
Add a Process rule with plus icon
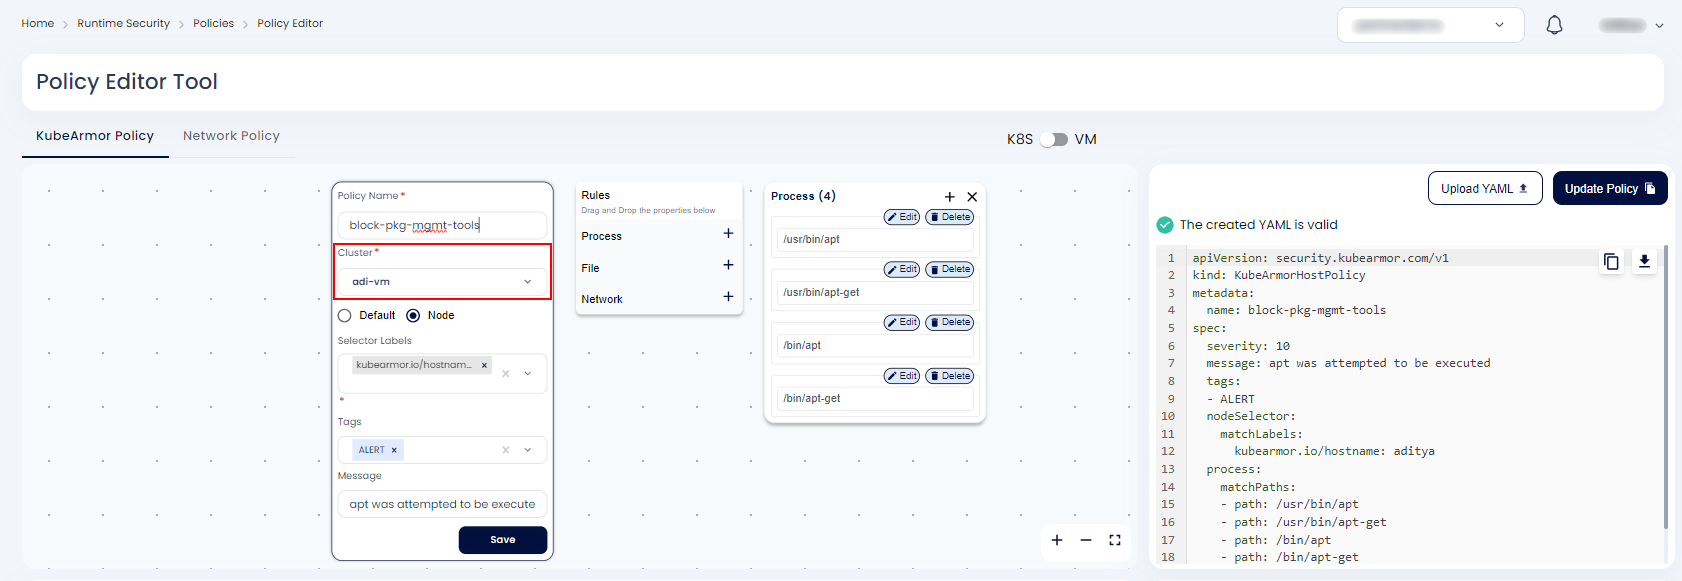pyautogui.click(x=728, y=234)
